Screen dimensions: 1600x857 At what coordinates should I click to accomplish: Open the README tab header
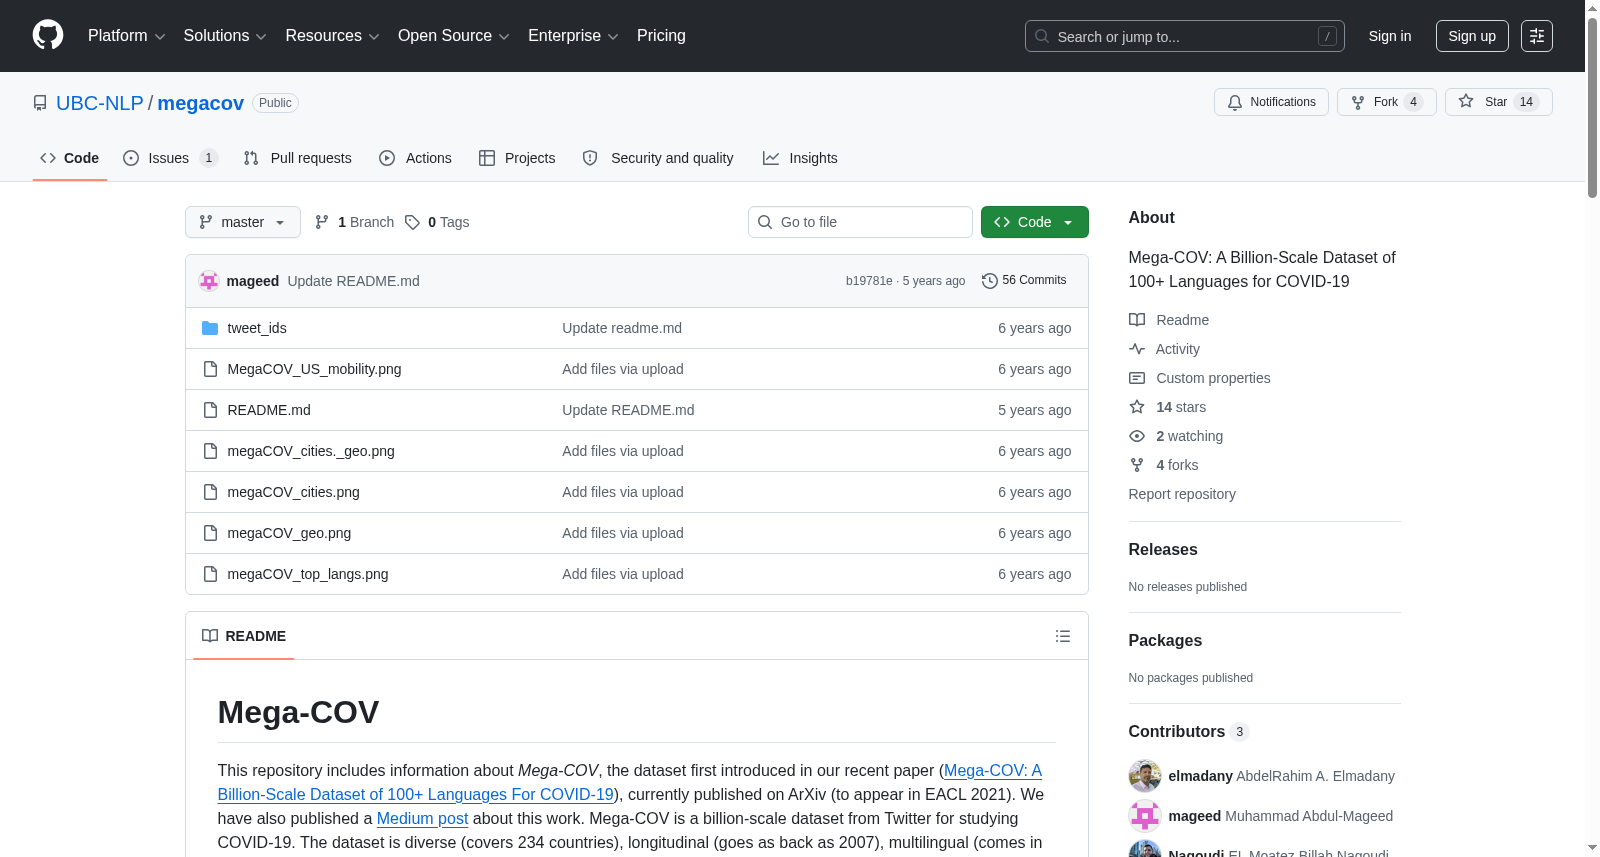(244, 636)
